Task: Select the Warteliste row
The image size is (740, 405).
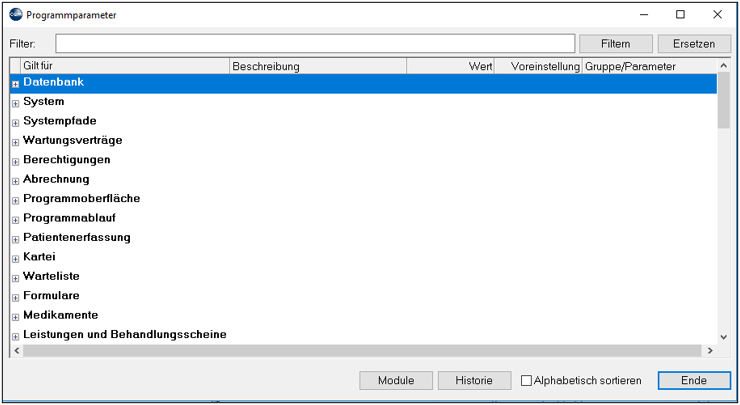Action: (x=363, y=277)
